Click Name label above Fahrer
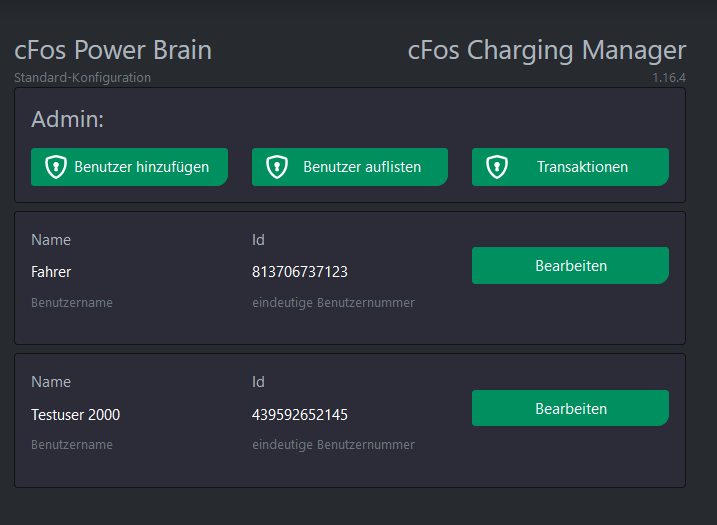This screenshot has height=525, width=717. [51, 240]
